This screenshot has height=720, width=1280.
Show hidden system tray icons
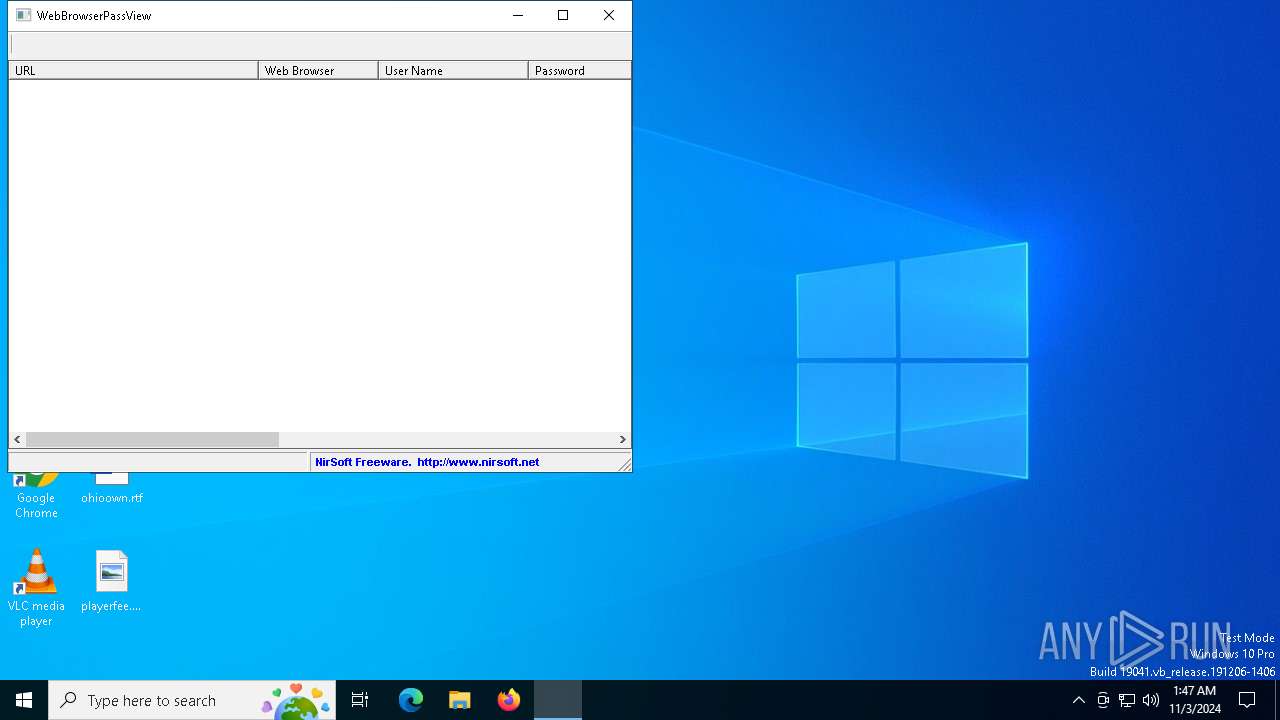1078,700
